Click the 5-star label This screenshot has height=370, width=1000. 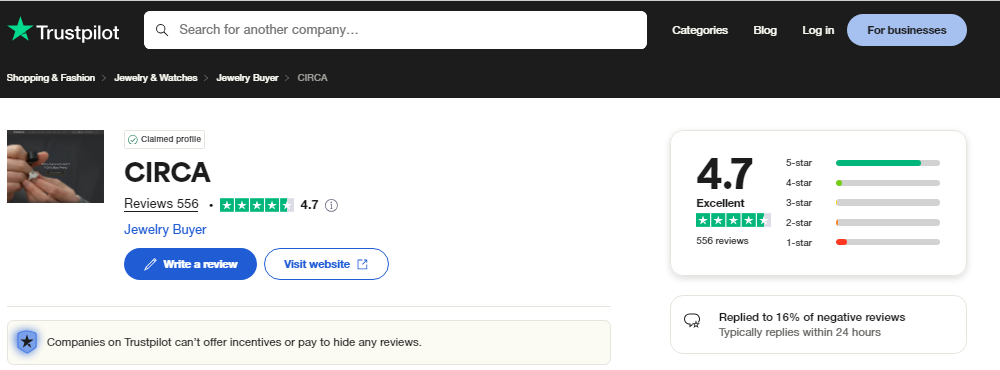point(799,163)
